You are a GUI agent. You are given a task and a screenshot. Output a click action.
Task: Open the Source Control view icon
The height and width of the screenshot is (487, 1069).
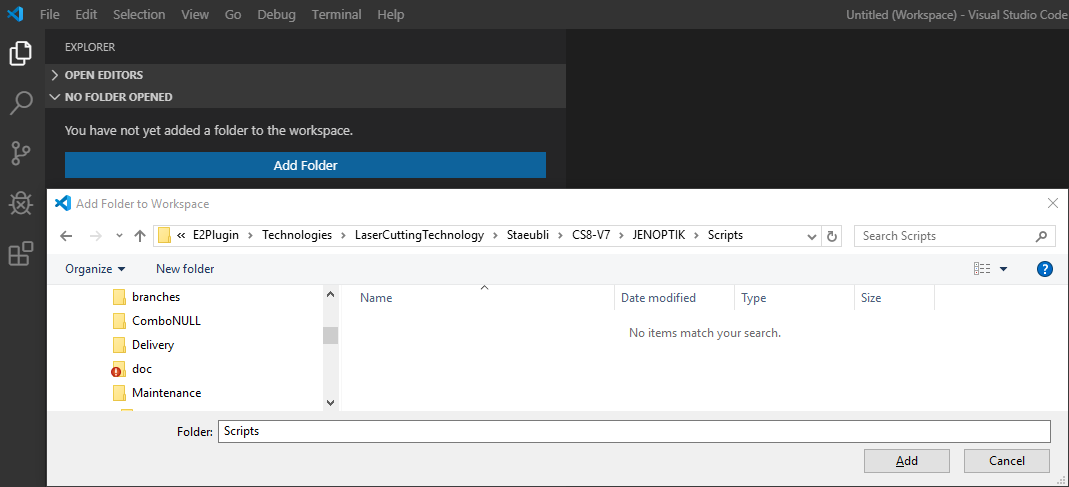point(20,153)
